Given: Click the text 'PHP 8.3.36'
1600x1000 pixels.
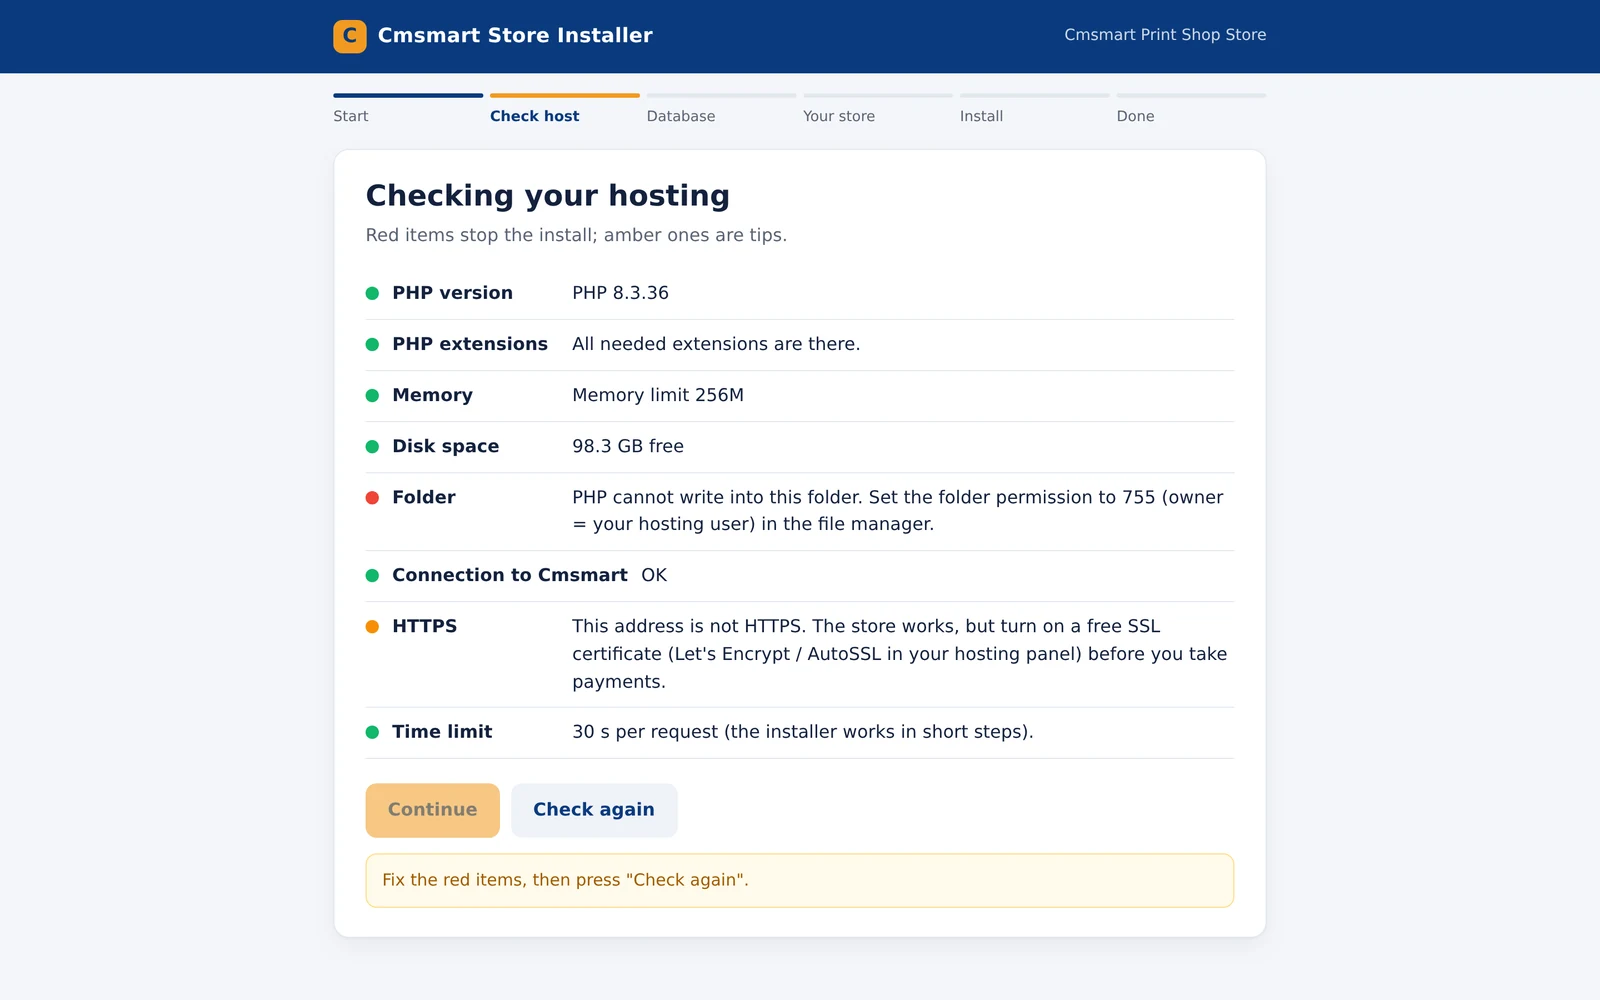Looking at the screenshot, I should (x=620, y=293).
